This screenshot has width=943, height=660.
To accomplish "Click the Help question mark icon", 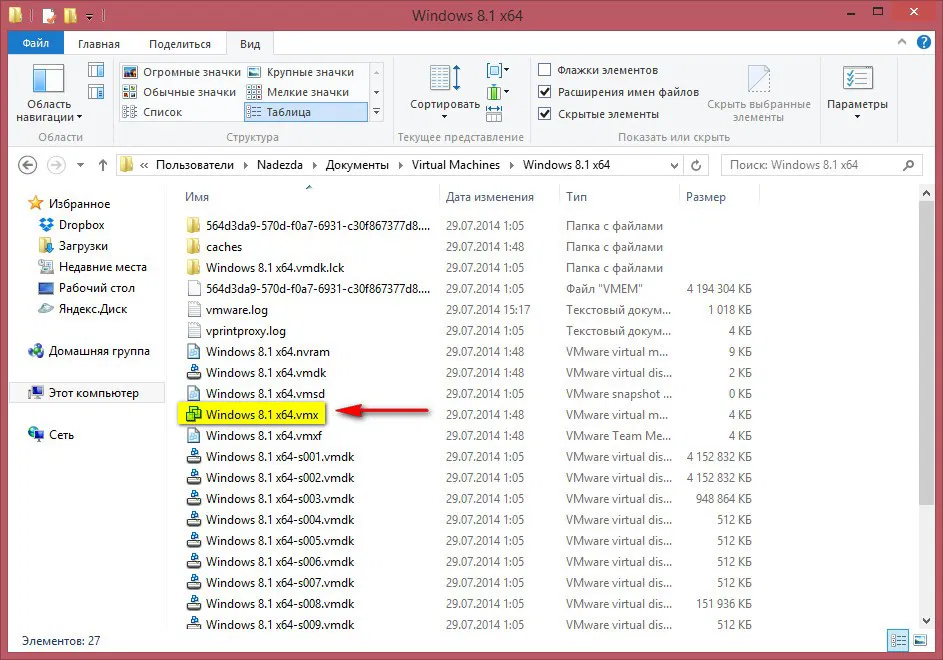I will tap(924, 42).
